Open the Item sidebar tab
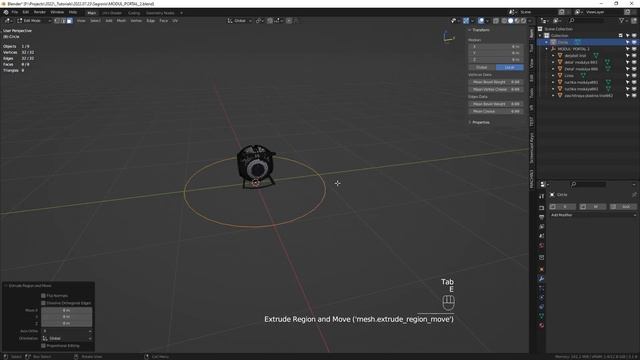The width and height of the screenshot is (640, 360). pos(531,33)
